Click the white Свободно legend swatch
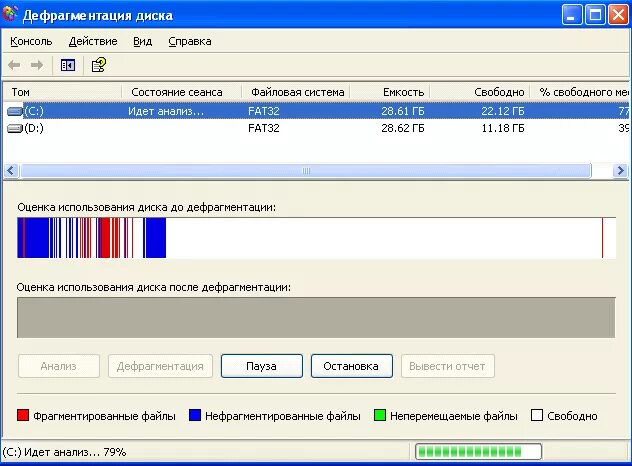This screenshot has width=632, height=466. pyautogui.click(x=537, y=415)
